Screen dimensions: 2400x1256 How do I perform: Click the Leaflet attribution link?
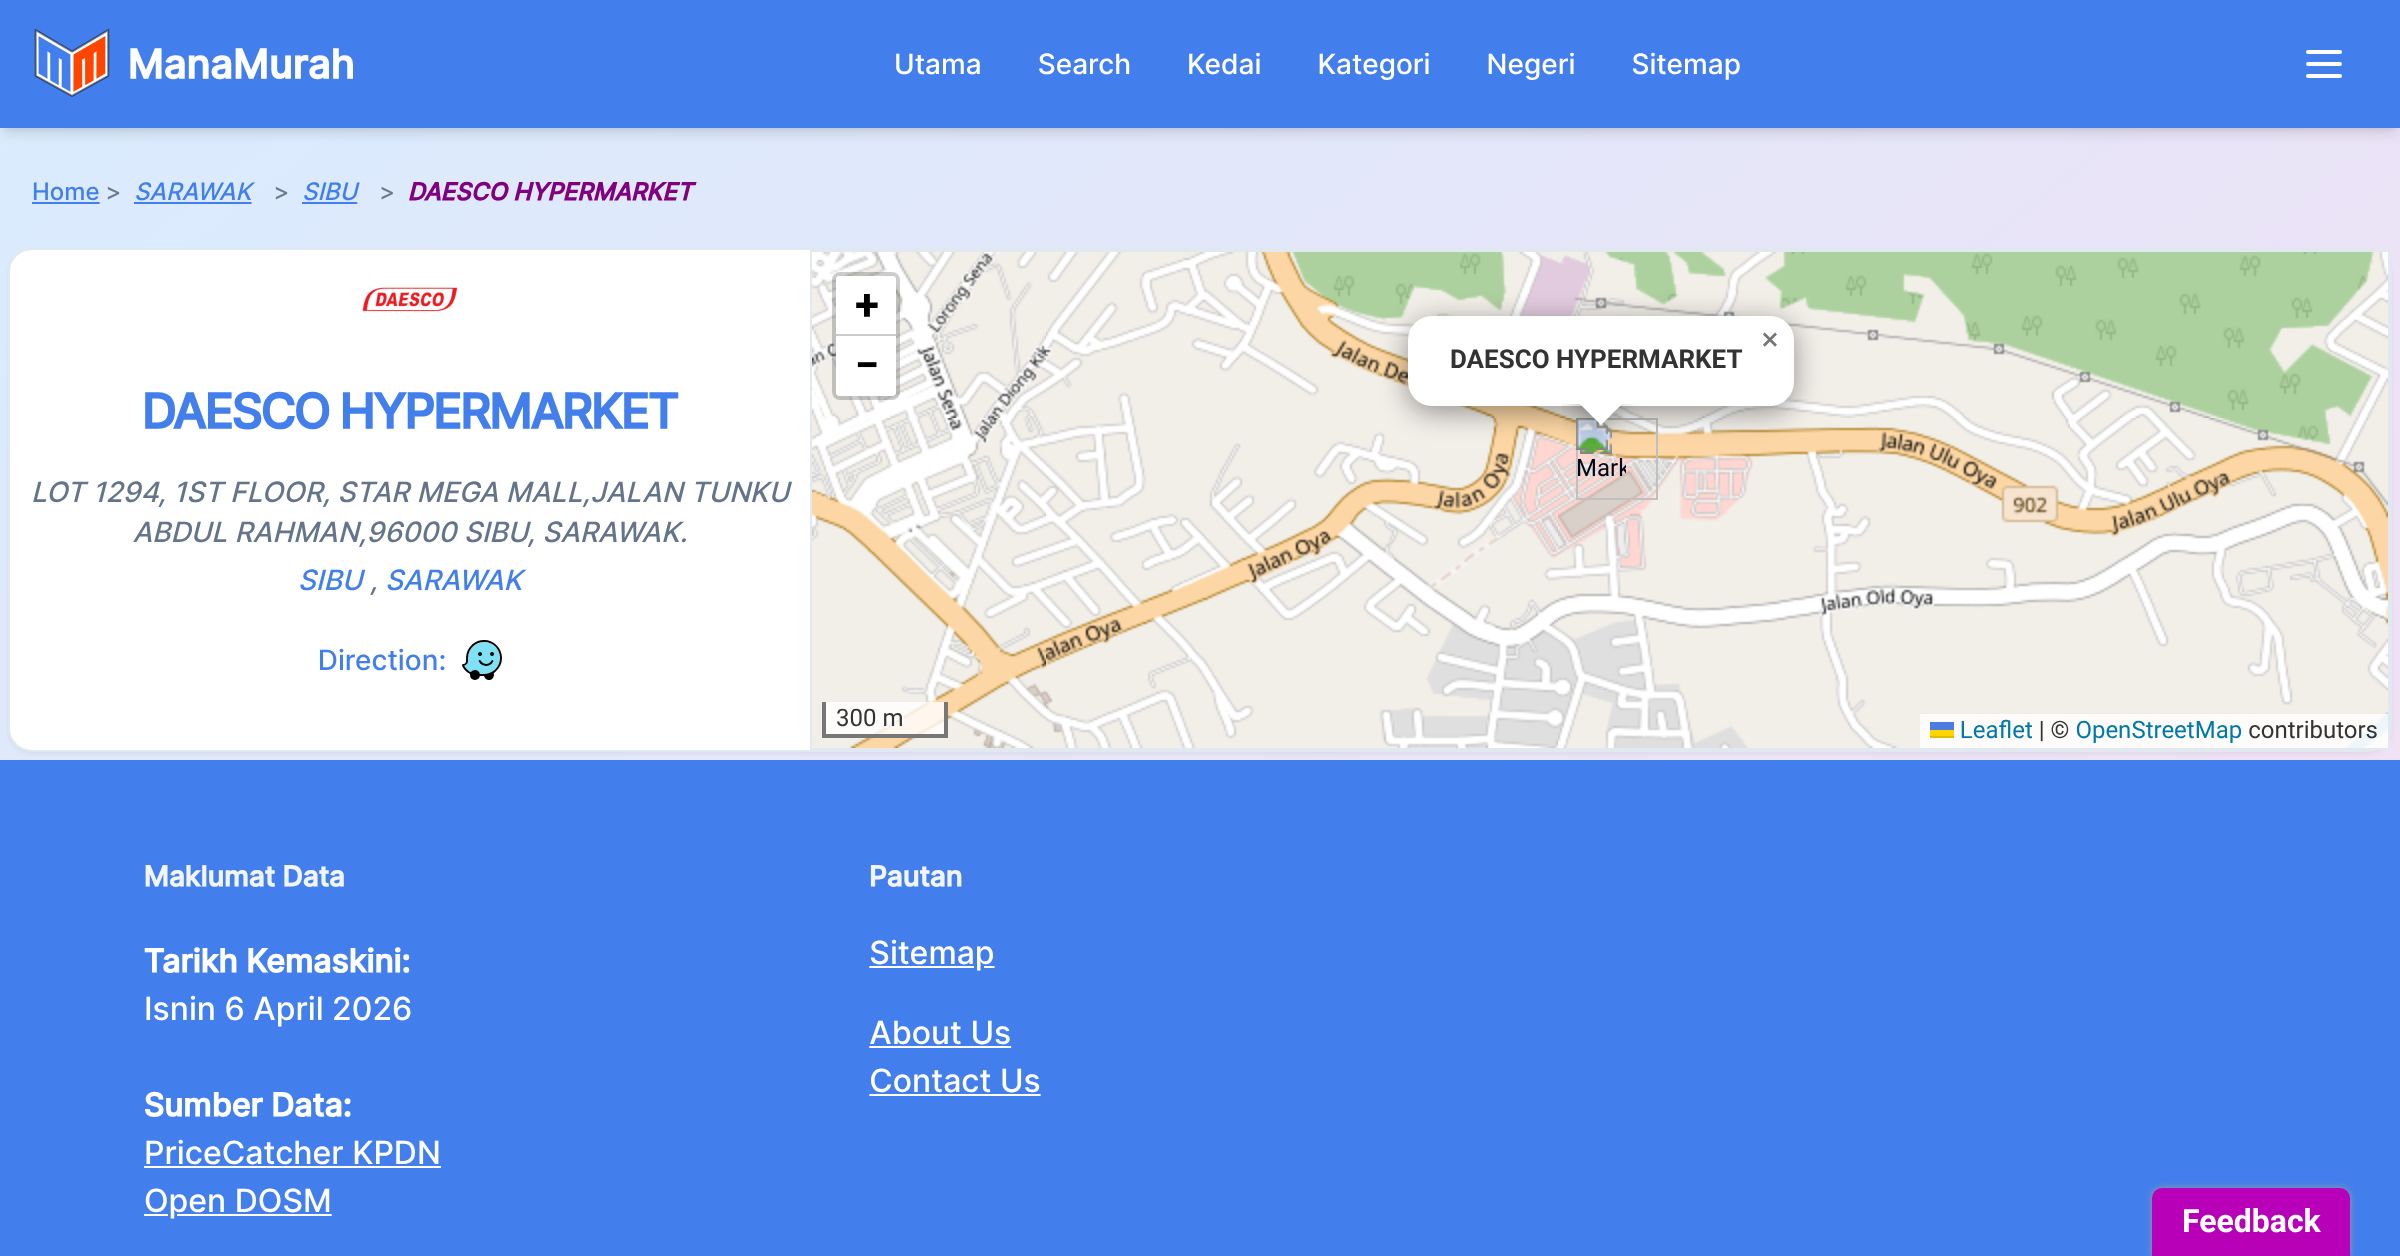1995,730
